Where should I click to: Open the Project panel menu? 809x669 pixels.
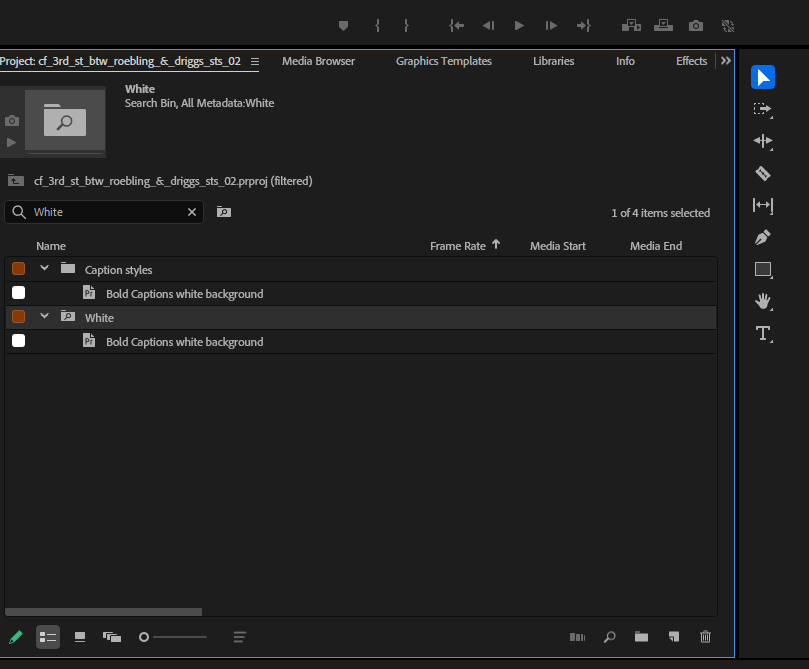click(x=255, y=61)
